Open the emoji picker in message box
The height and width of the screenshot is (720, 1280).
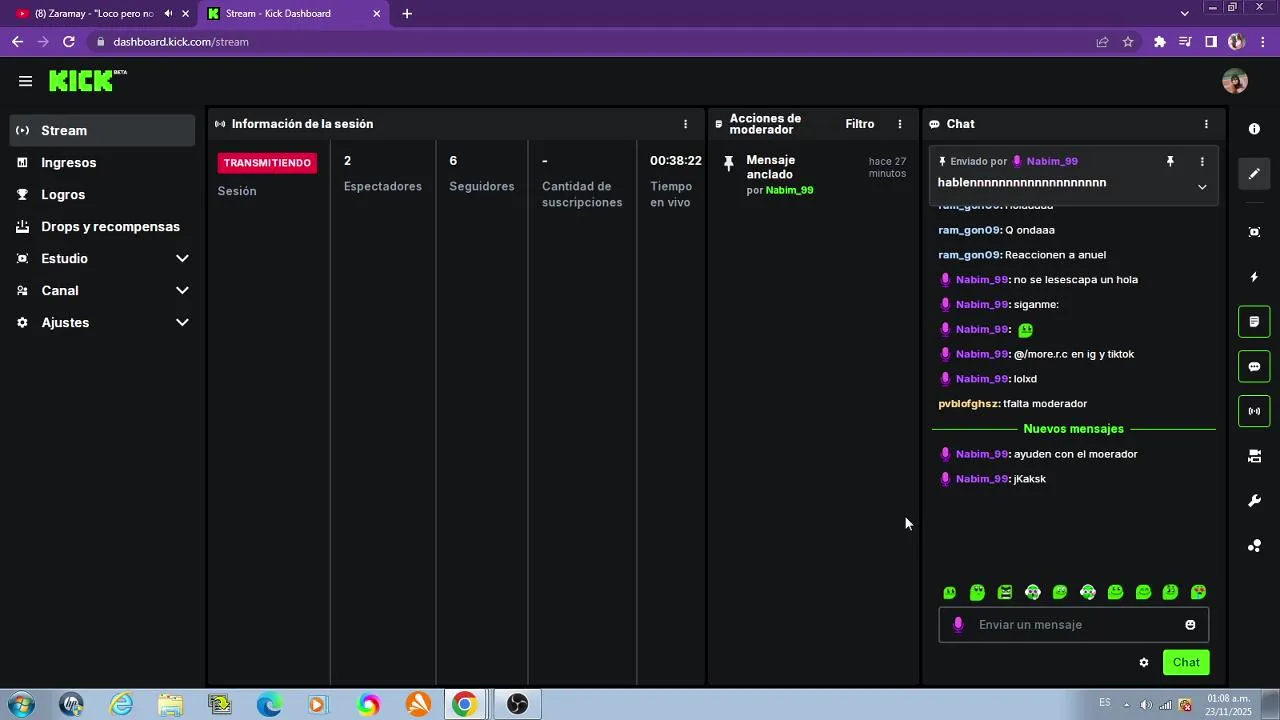1190,625
